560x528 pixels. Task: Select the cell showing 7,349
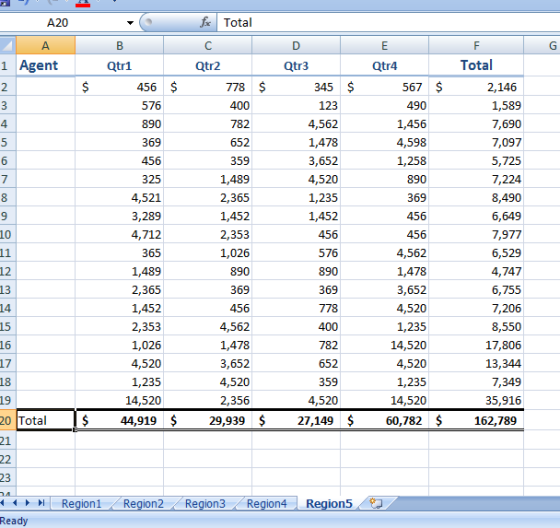pos(476,382)
